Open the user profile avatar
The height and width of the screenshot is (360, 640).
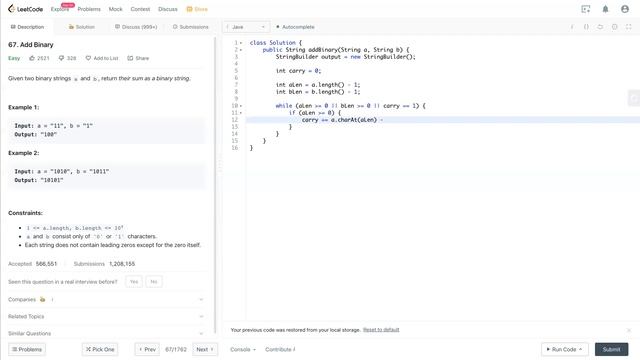624,9
